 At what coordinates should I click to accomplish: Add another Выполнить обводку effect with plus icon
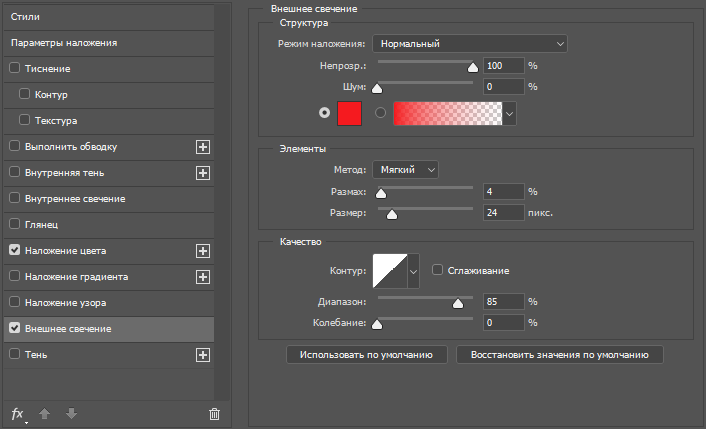point(203,147)
